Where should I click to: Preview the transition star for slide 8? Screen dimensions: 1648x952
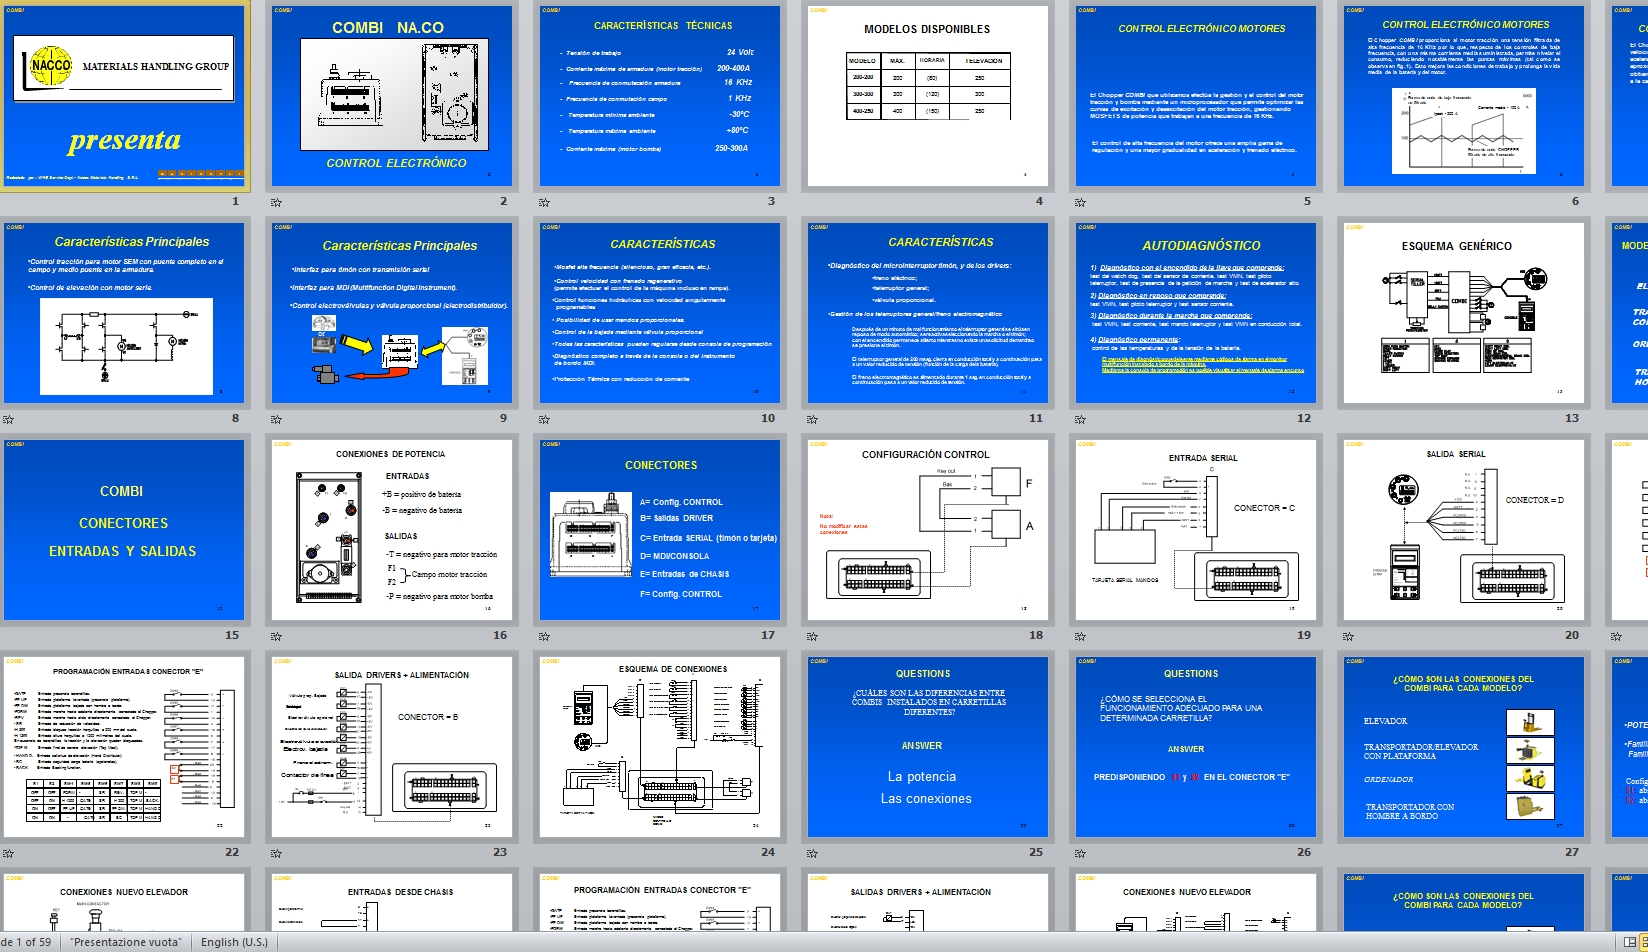tap(8, 419)
